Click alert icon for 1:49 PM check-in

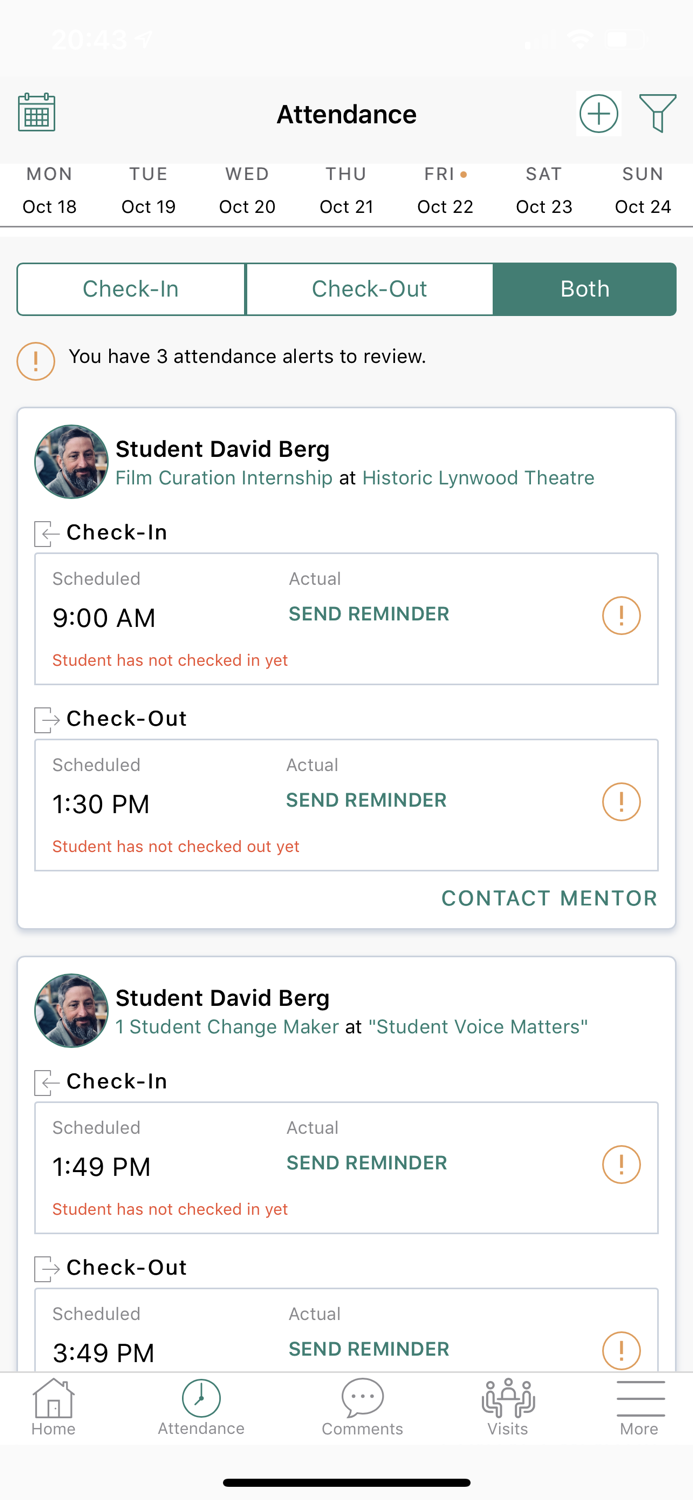[x=621, y=1164]
